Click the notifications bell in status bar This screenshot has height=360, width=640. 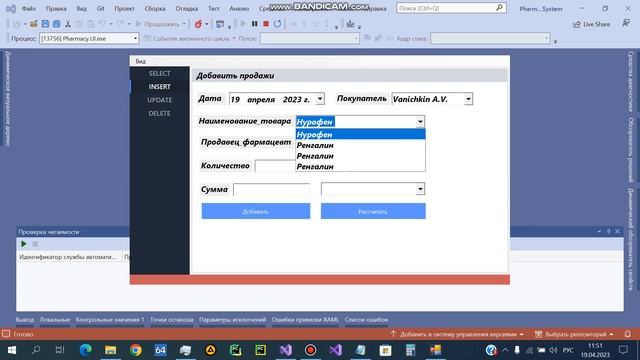tap(627, 334)
